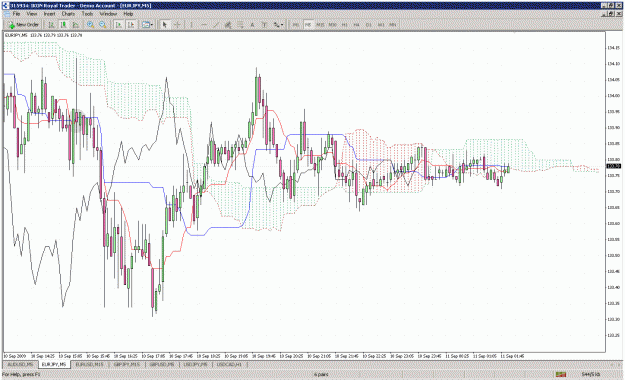This screenshot has height=380, width=625.
Task: Open the Window menu
Action: 108,14
